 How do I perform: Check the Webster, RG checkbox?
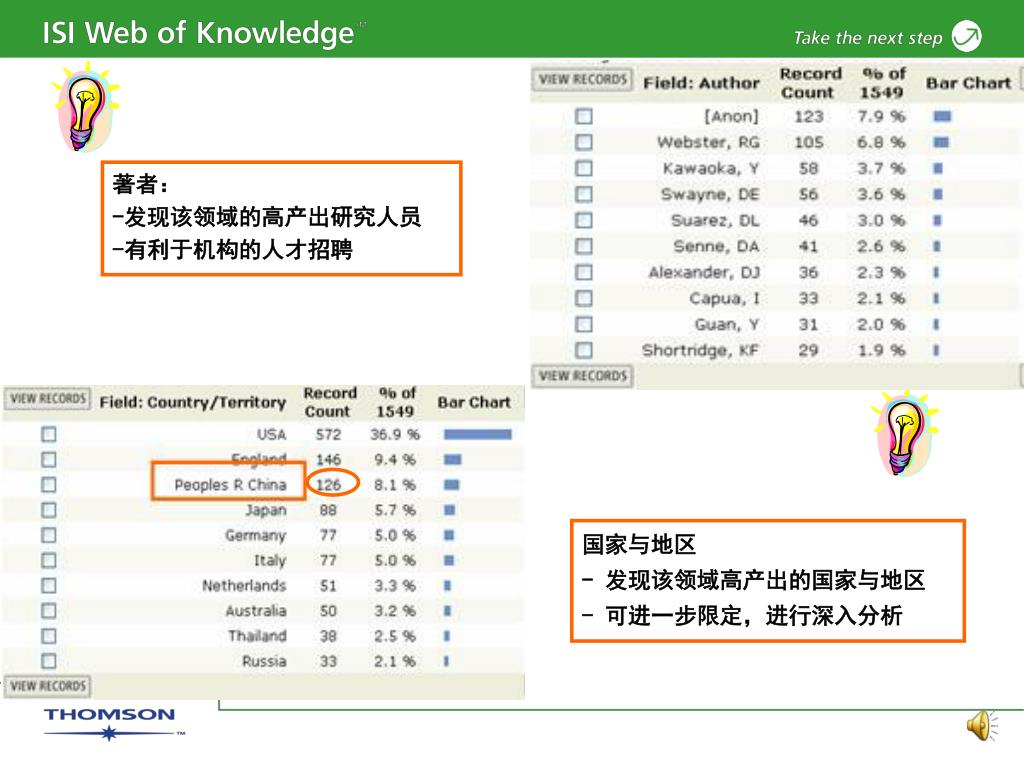[584, 142]
